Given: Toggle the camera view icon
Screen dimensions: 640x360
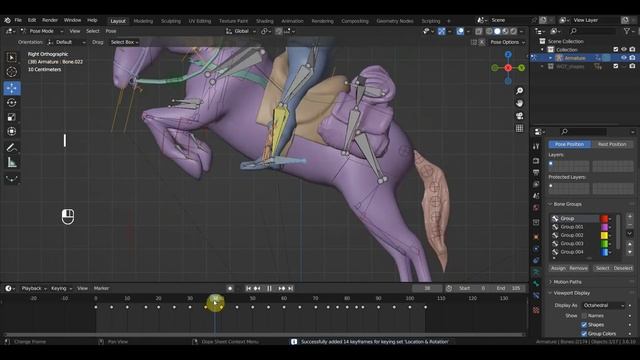Looking at the screenshot, I should (x=519, y=116).
